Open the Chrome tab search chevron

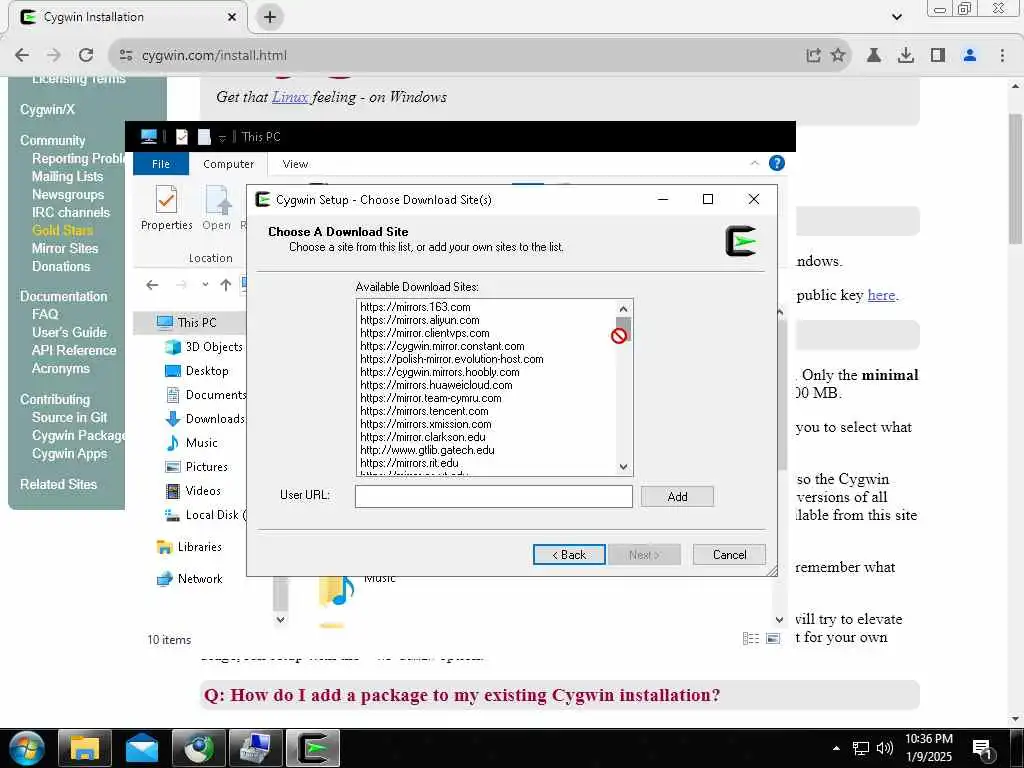[x=897, y=17]
